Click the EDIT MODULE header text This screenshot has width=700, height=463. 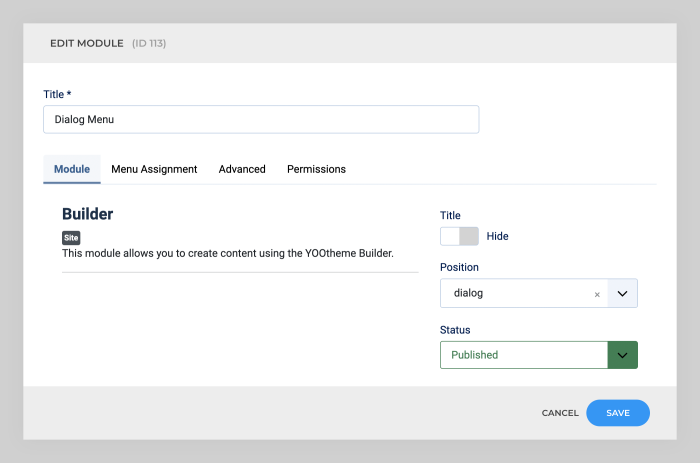87,43
